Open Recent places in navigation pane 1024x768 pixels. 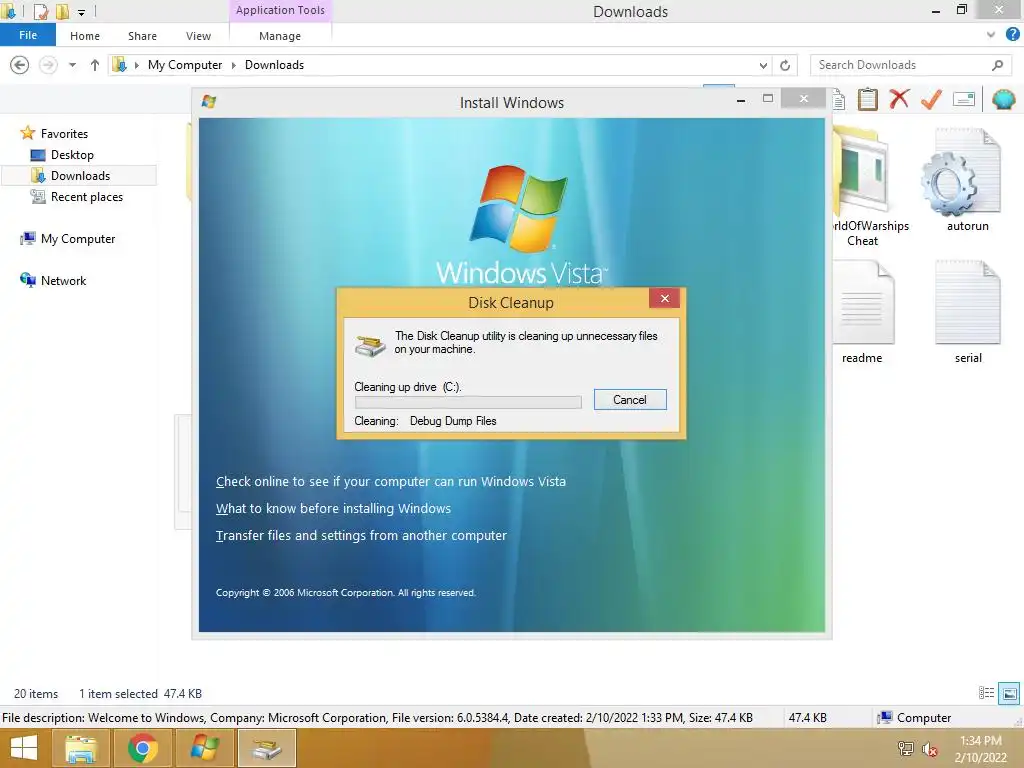click(86, 197)
